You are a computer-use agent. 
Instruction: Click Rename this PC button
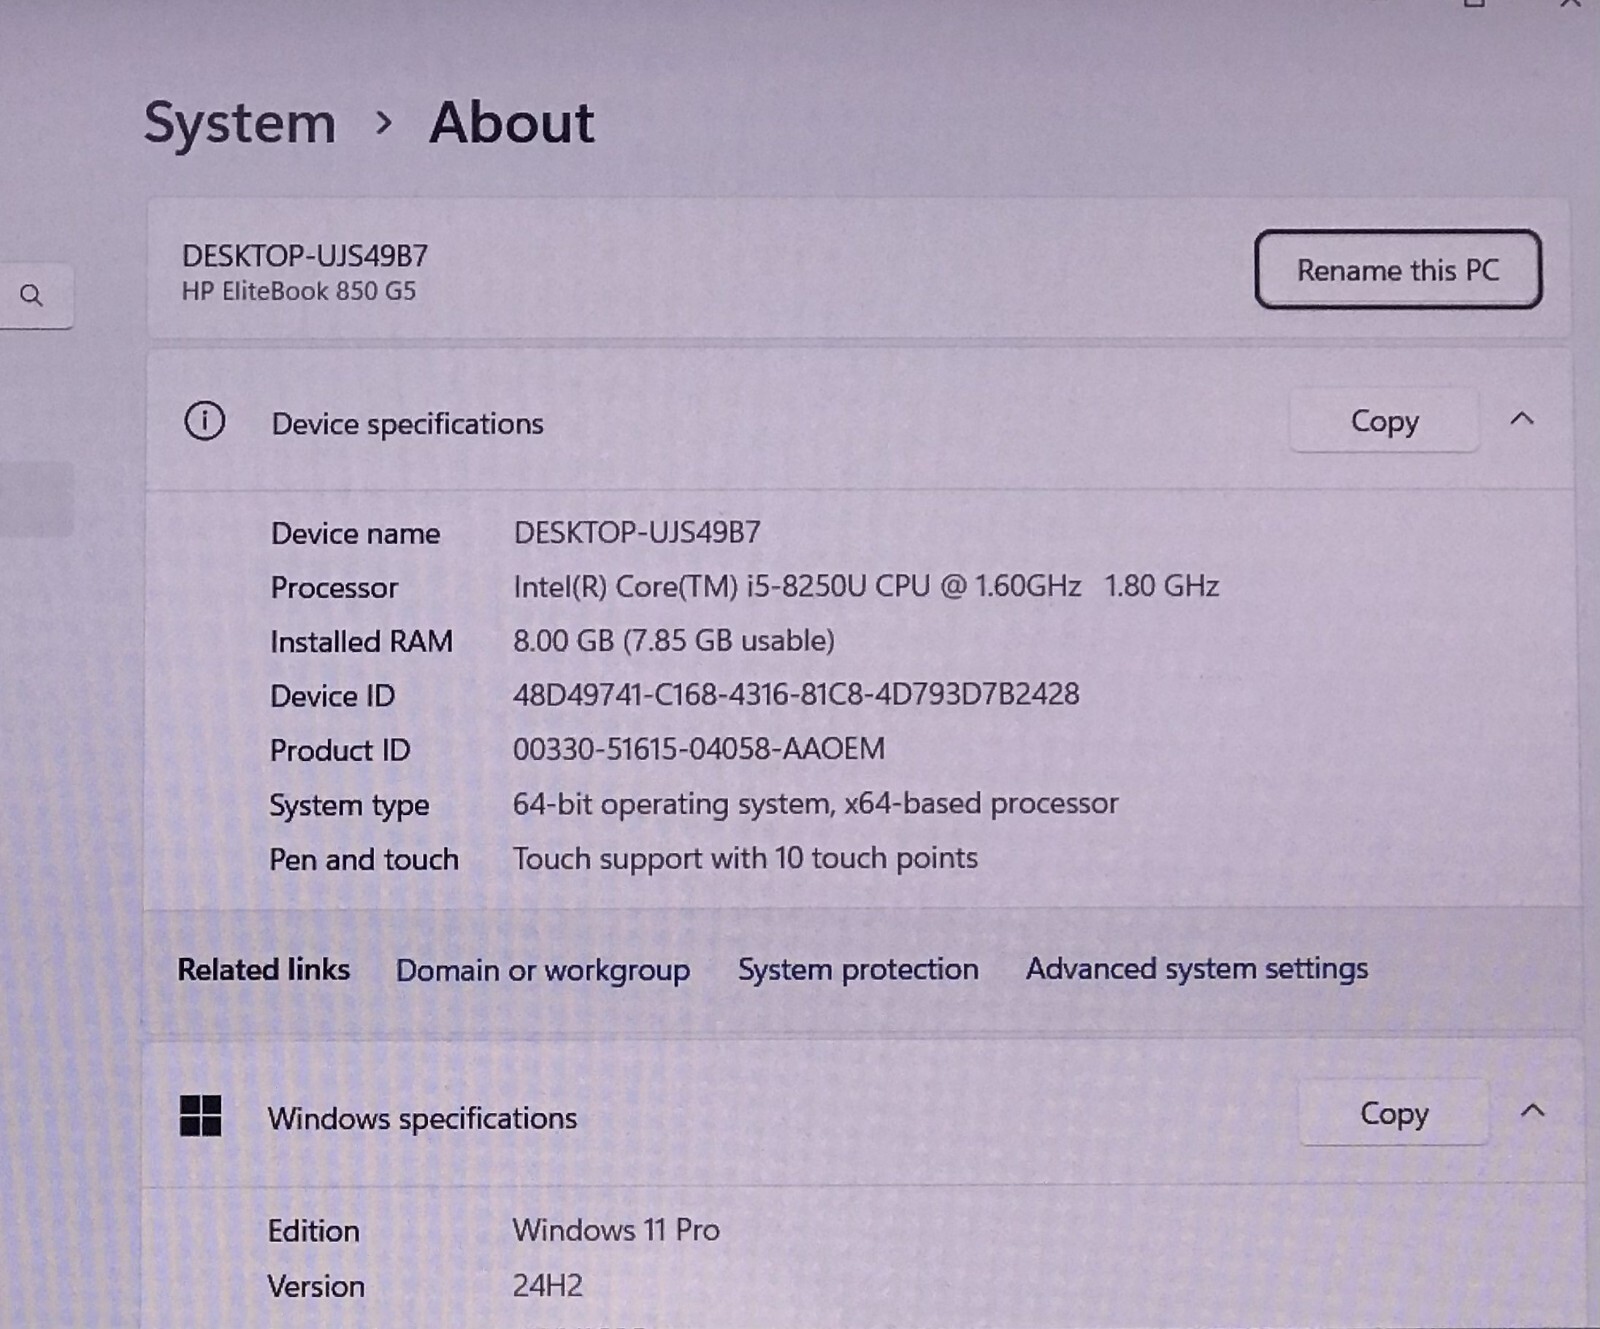coord(1398,269)
